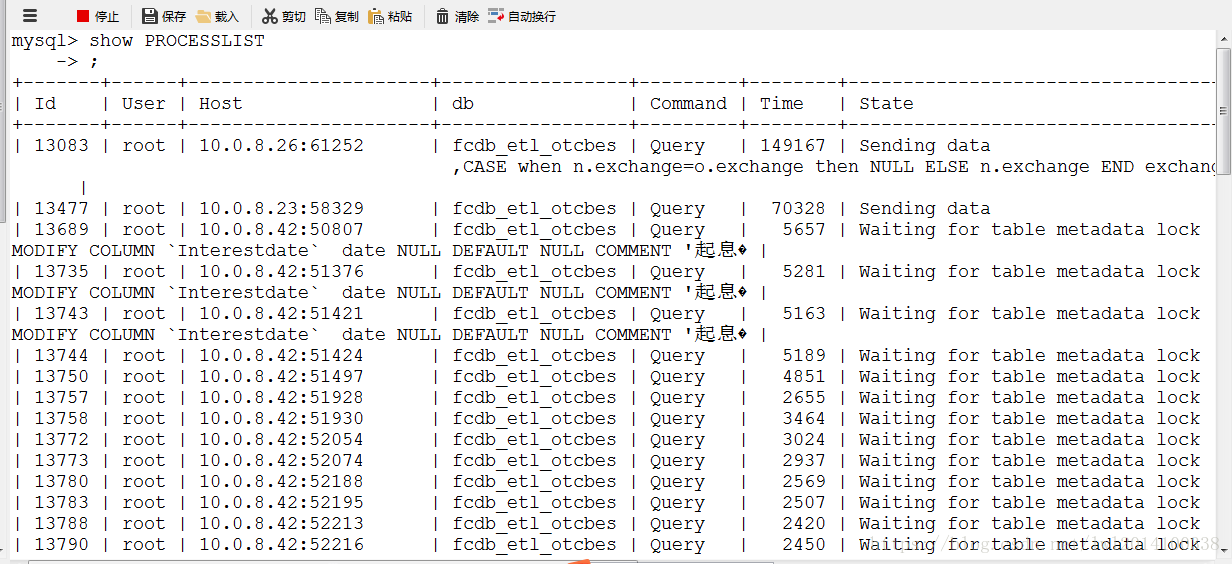The height and width of the screenshot is (564, 1232).
Task: Copy selection using 复制
Action: click(336, 16)
